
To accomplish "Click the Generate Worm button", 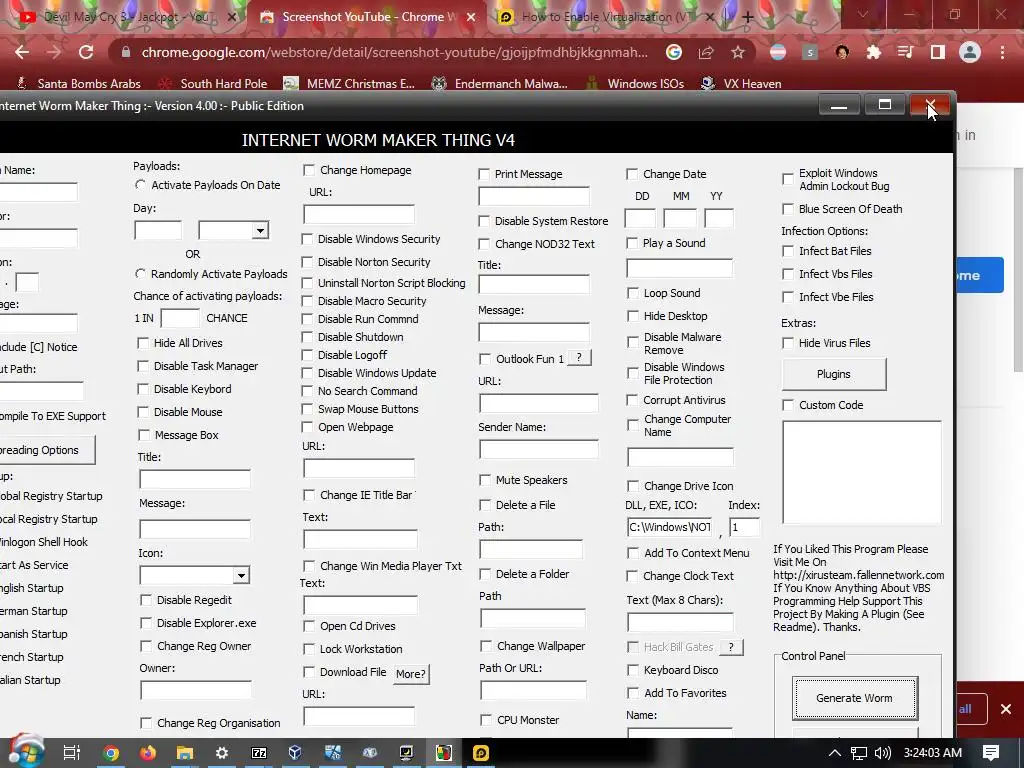I will pyautogui.click(x=854, y=698).
